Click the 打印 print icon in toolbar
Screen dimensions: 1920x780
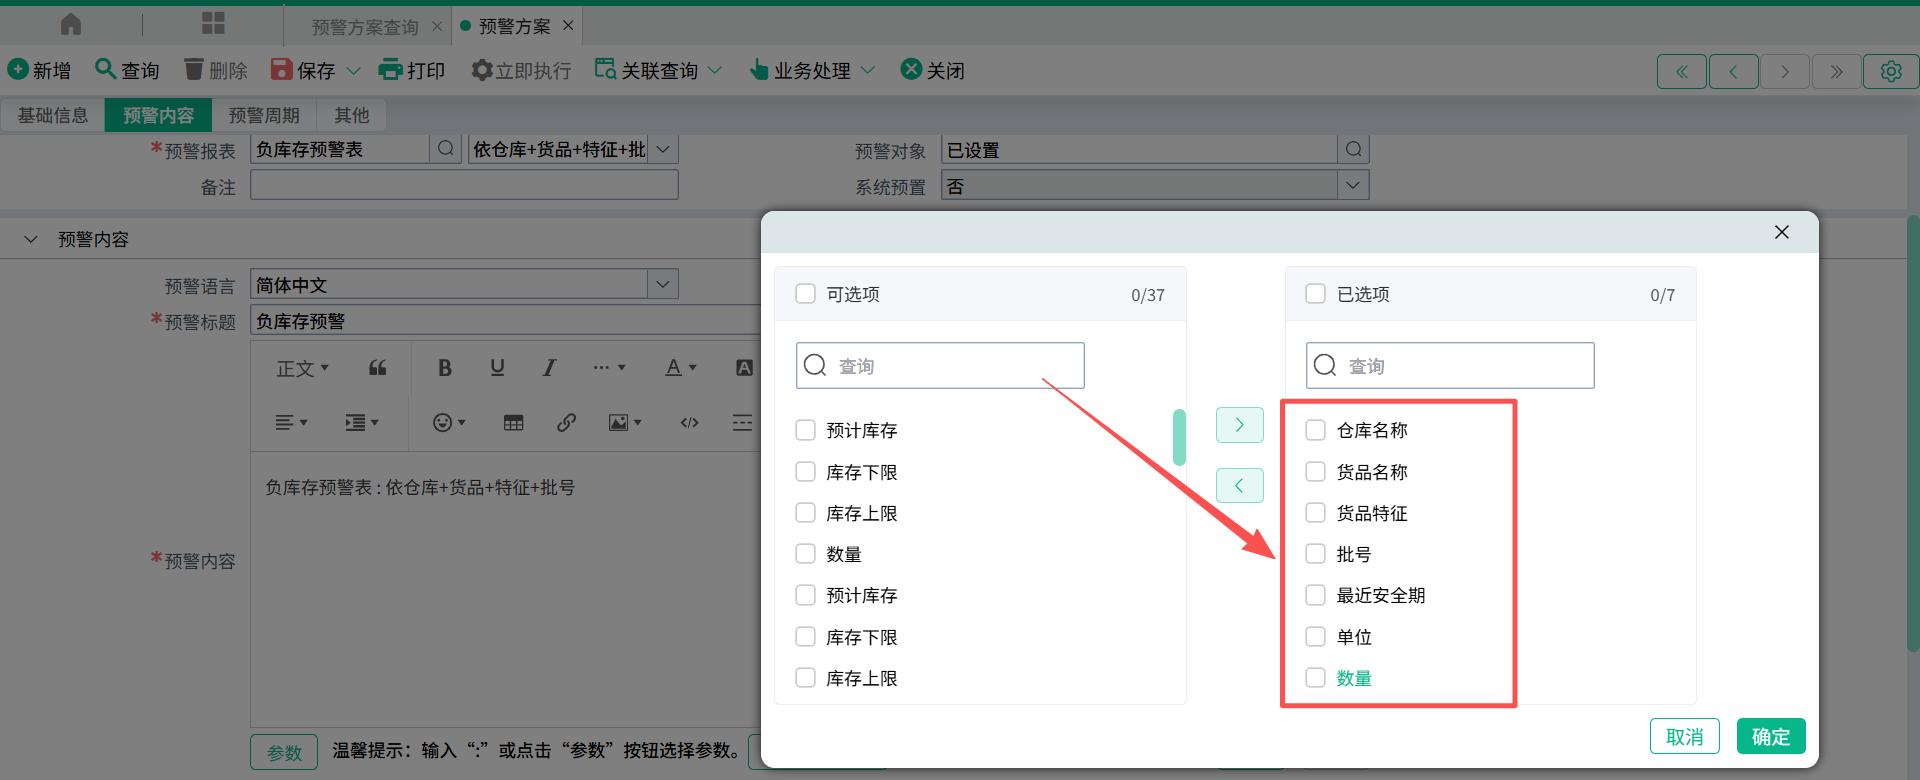390,70
